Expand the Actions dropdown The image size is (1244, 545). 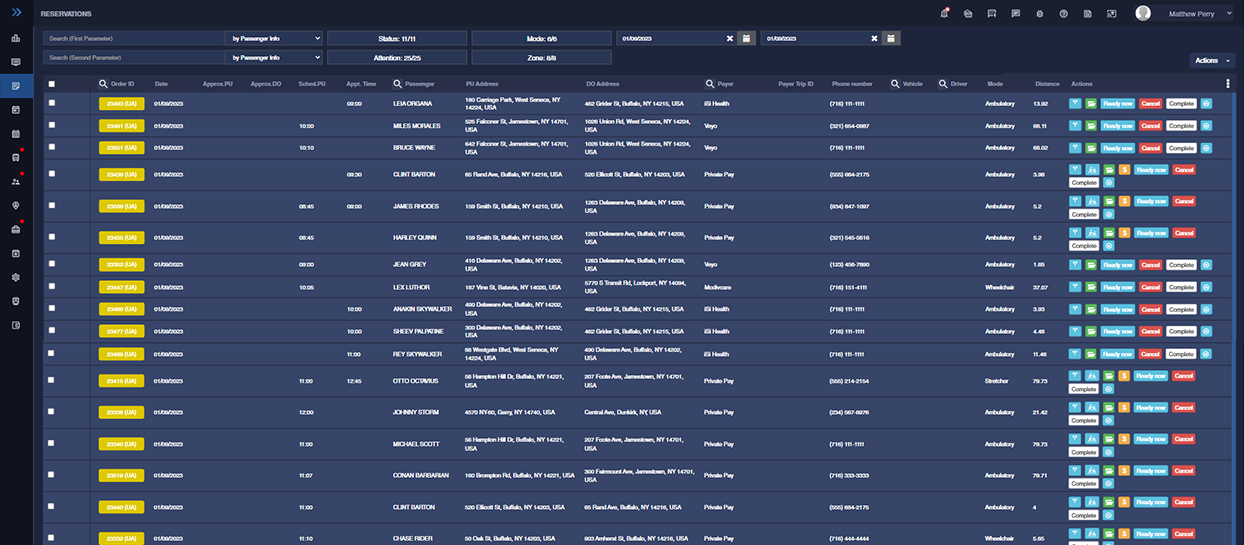[x=1207, y=60]
